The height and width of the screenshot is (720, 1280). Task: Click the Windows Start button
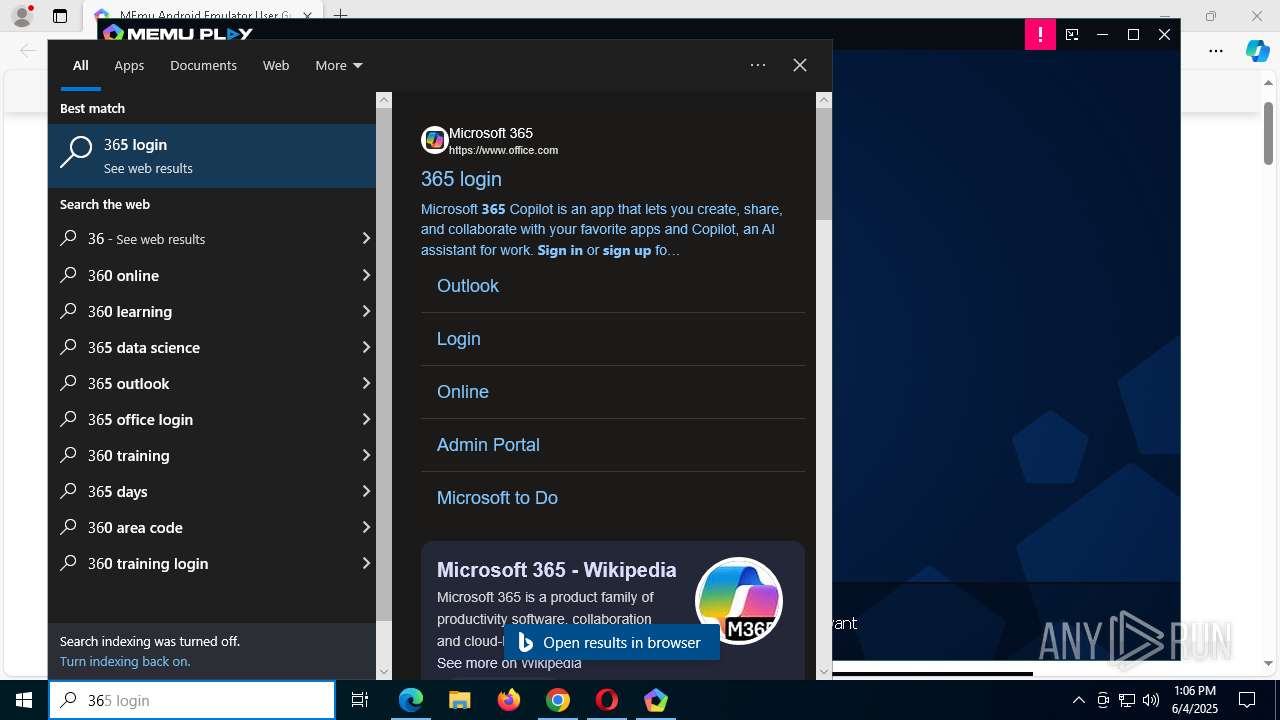[x=24, y=700]
